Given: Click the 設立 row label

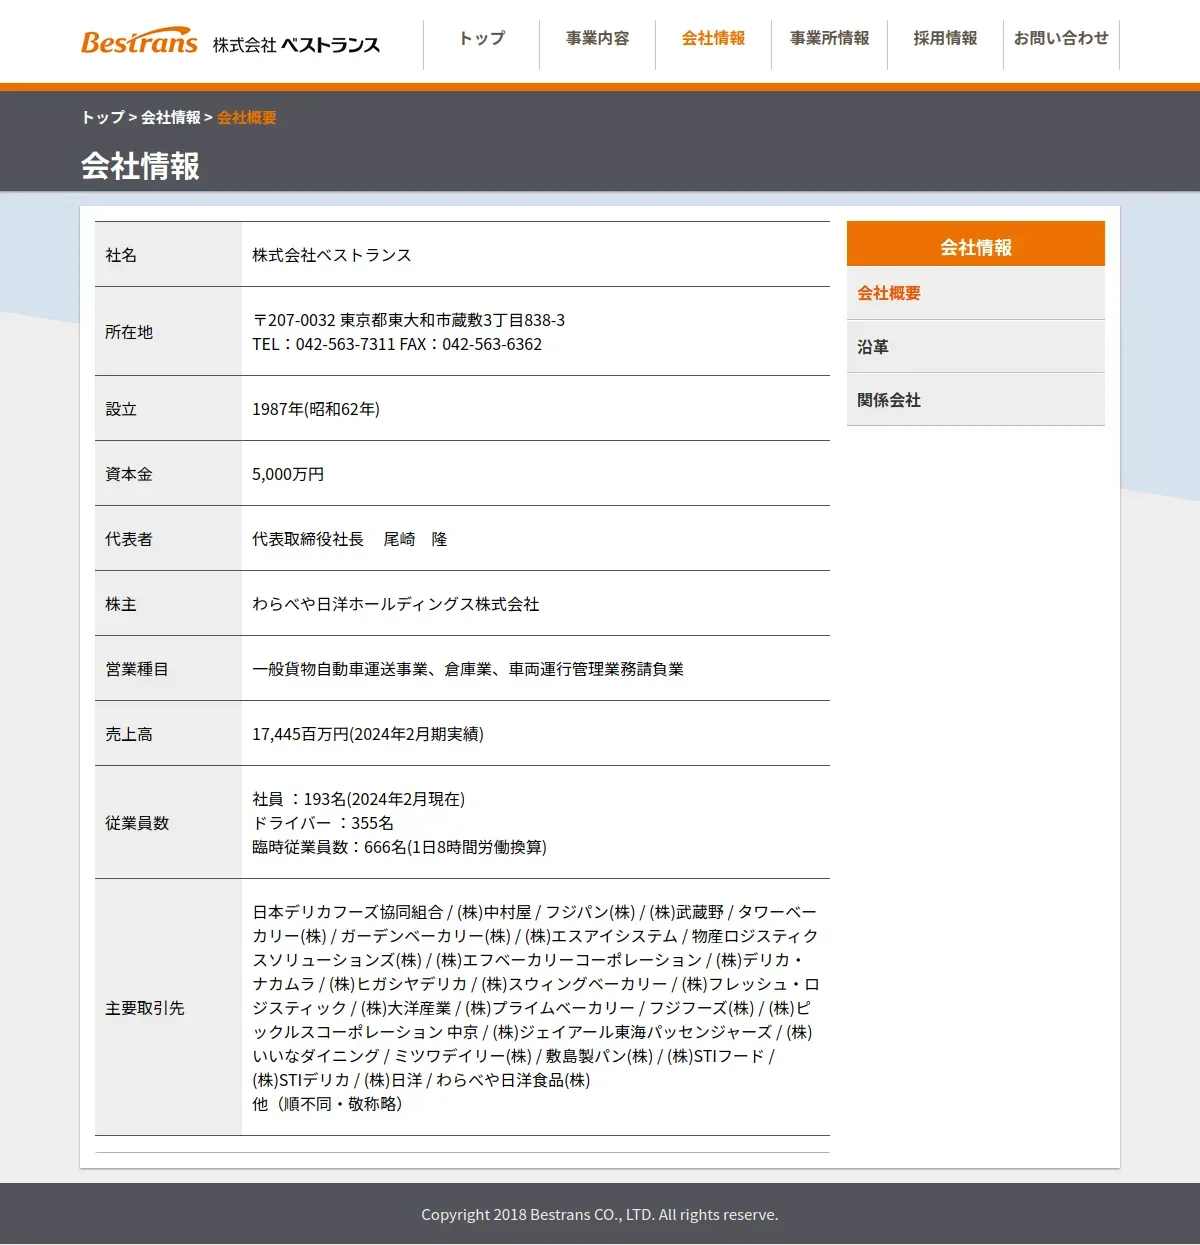Looking at the screenshot, I should [121, 409].
